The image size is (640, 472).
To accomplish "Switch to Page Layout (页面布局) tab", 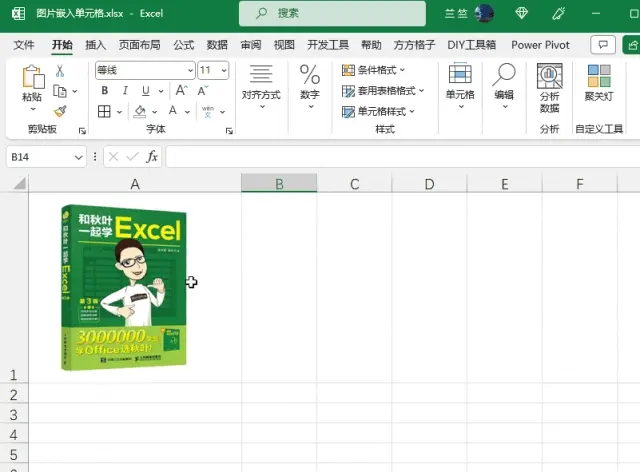I will tap(140, 45).
